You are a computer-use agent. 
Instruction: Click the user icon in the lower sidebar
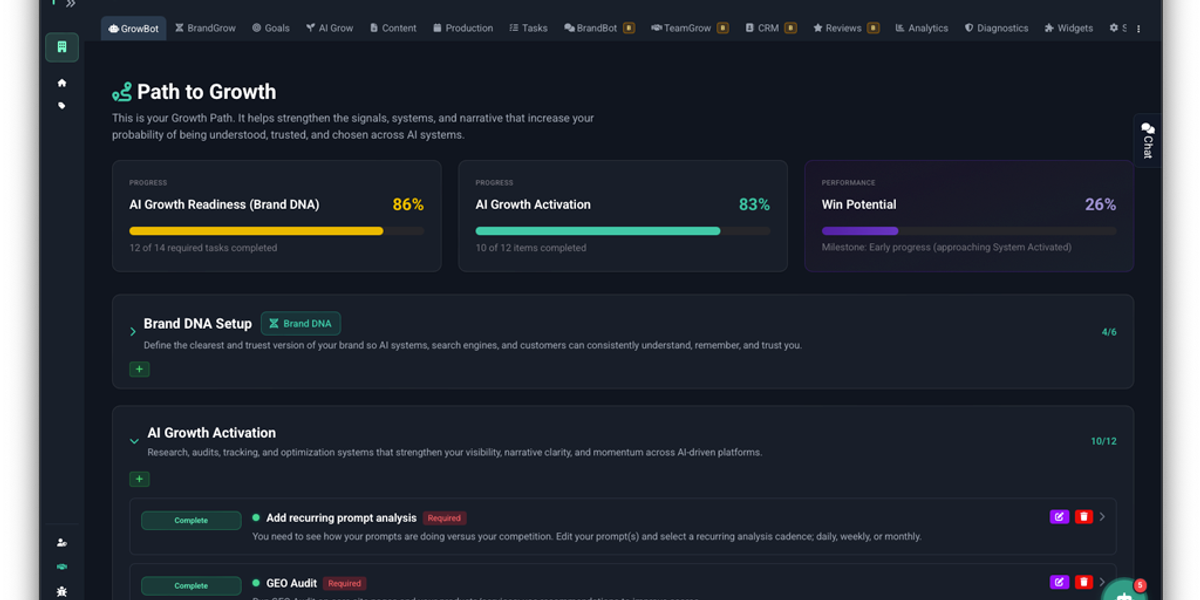62,543
